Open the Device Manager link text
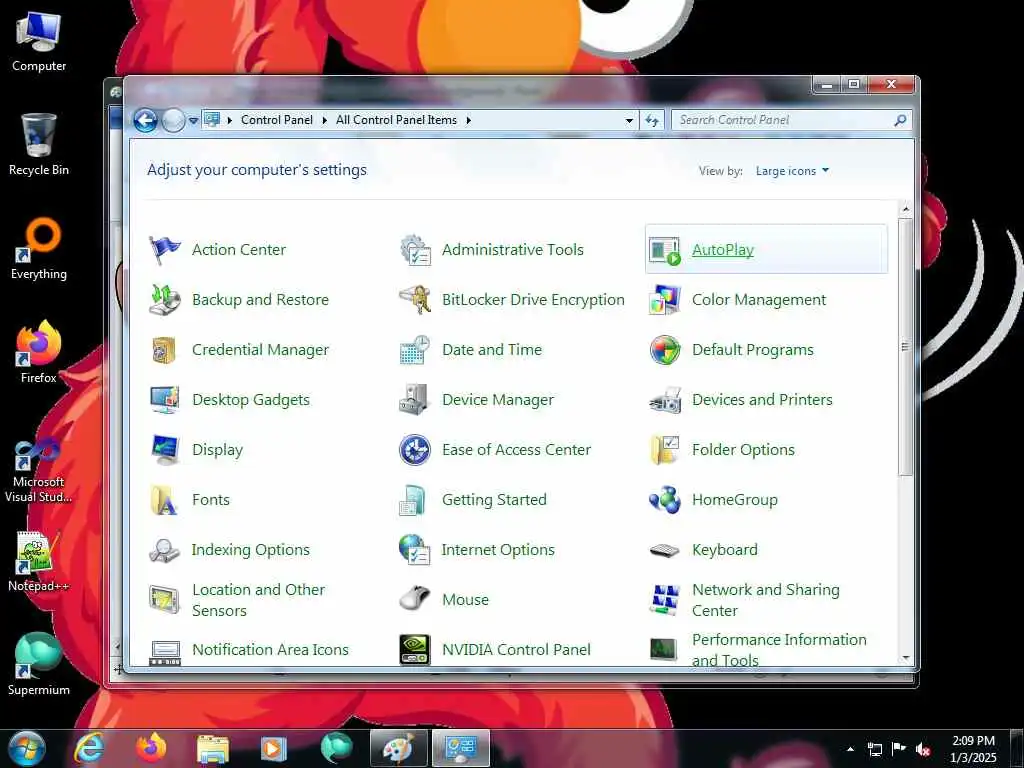Image resolution: width=1024 pixels, height=768 pixels. [498, 400]
